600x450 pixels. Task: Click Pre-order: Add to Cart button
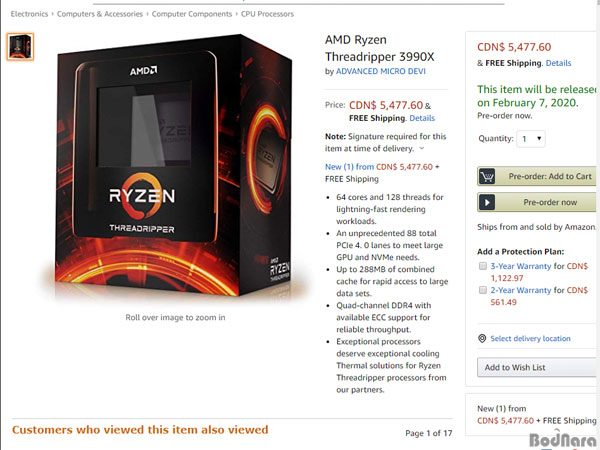pyautogui.click(x=537, y=176)
